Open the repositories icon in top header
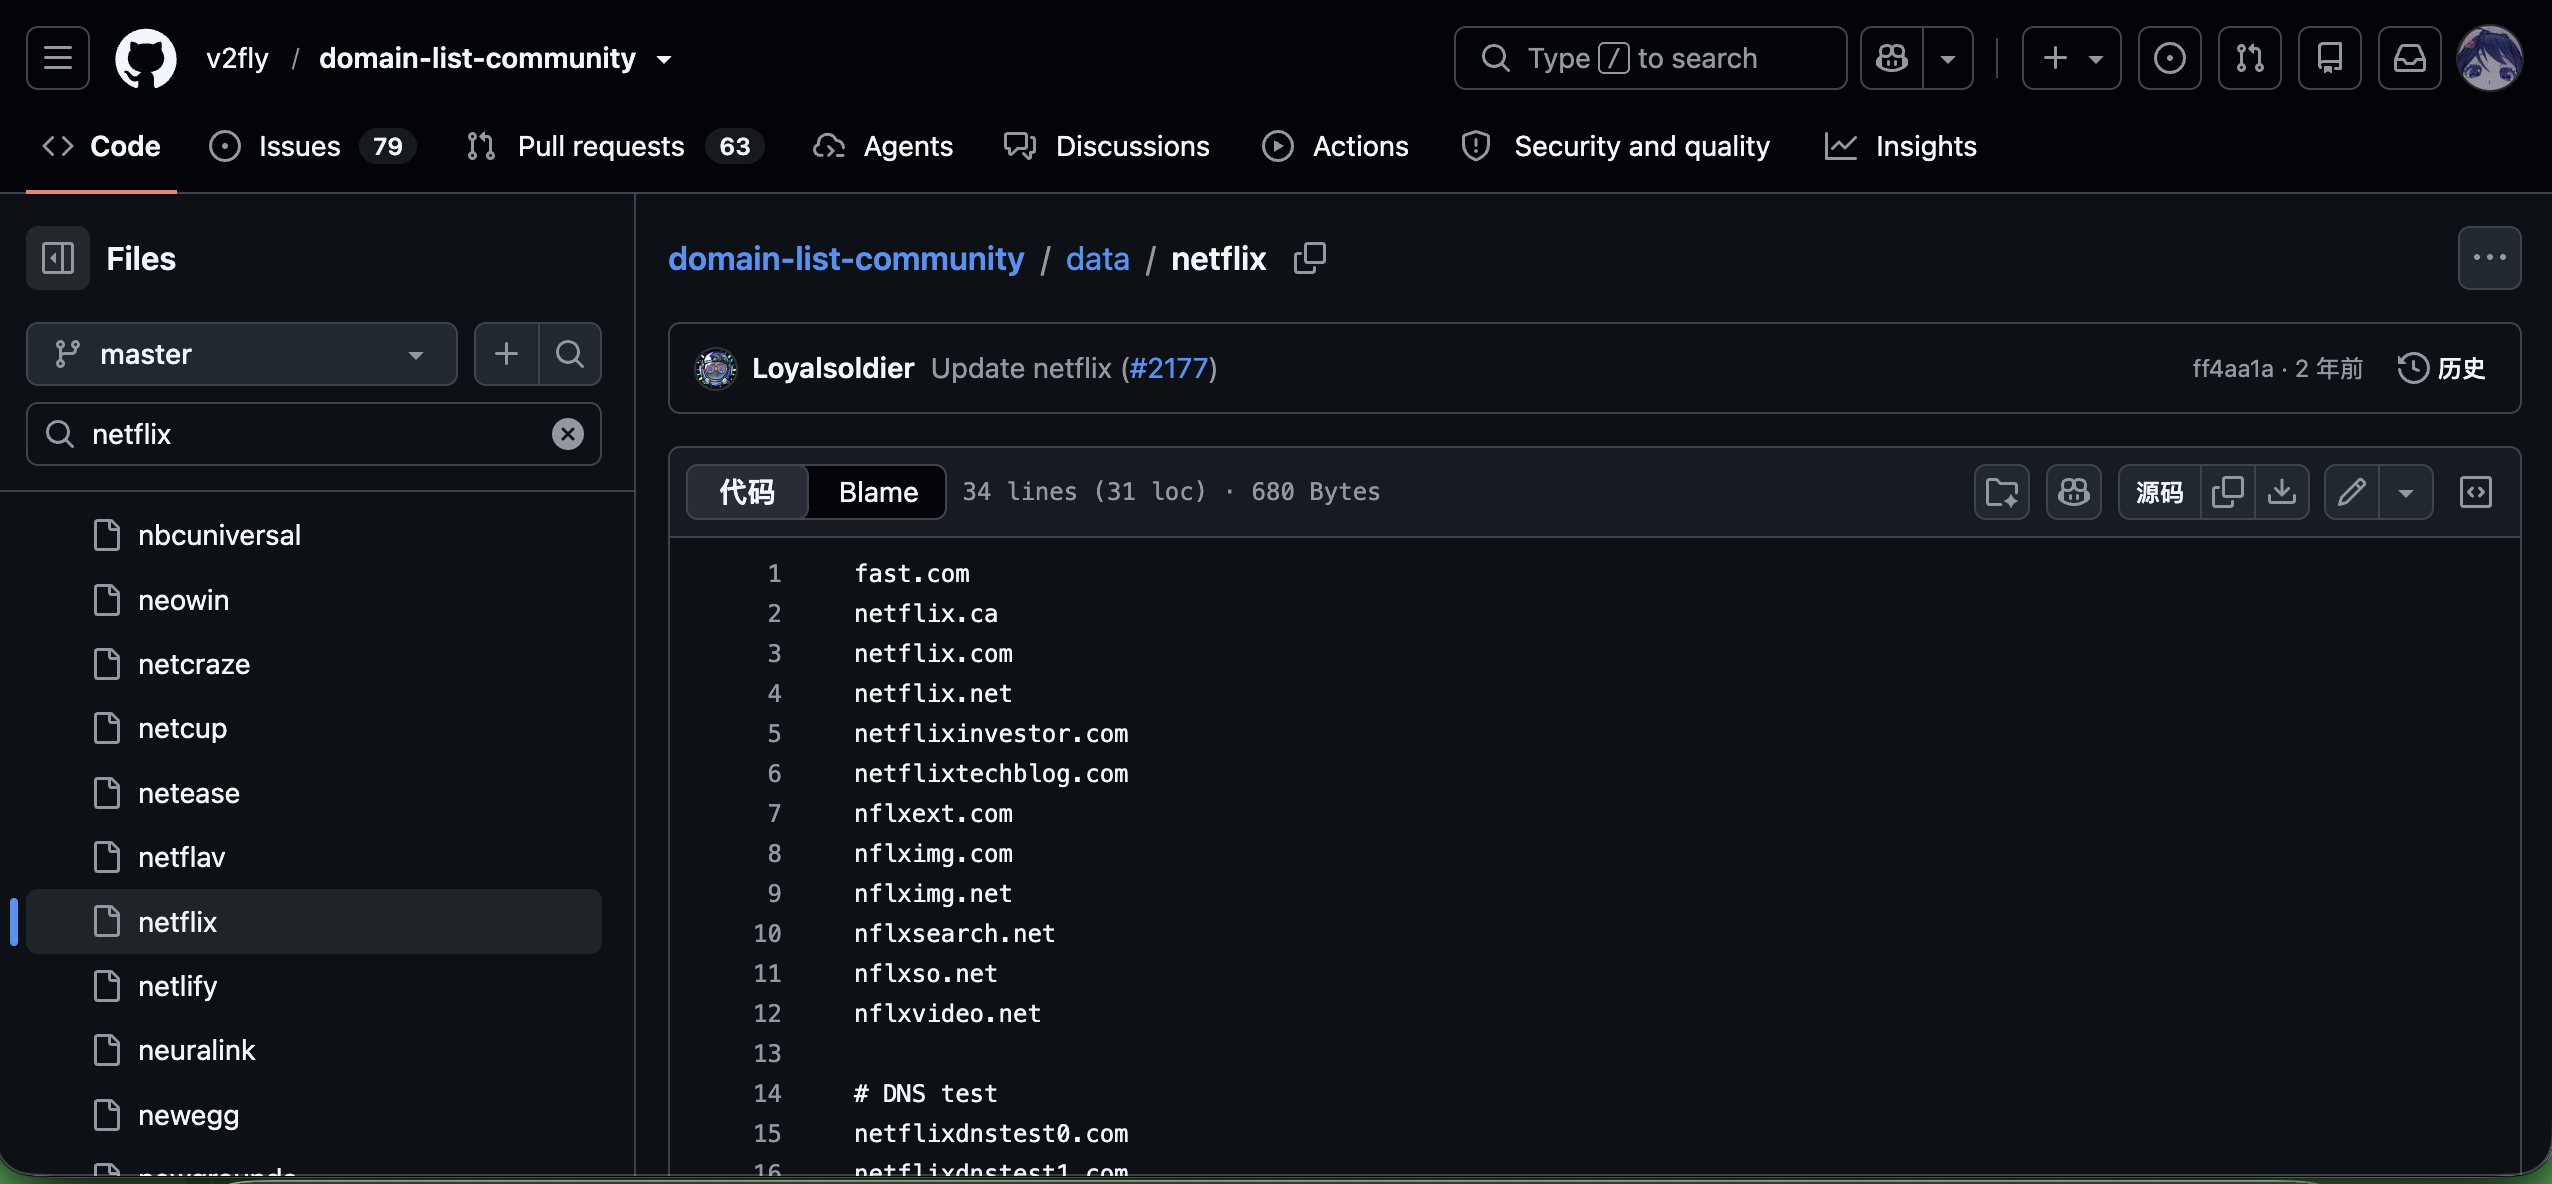Image resolution: width=2552 pixels, height=1184 pixels. (x=2330, y=58)
